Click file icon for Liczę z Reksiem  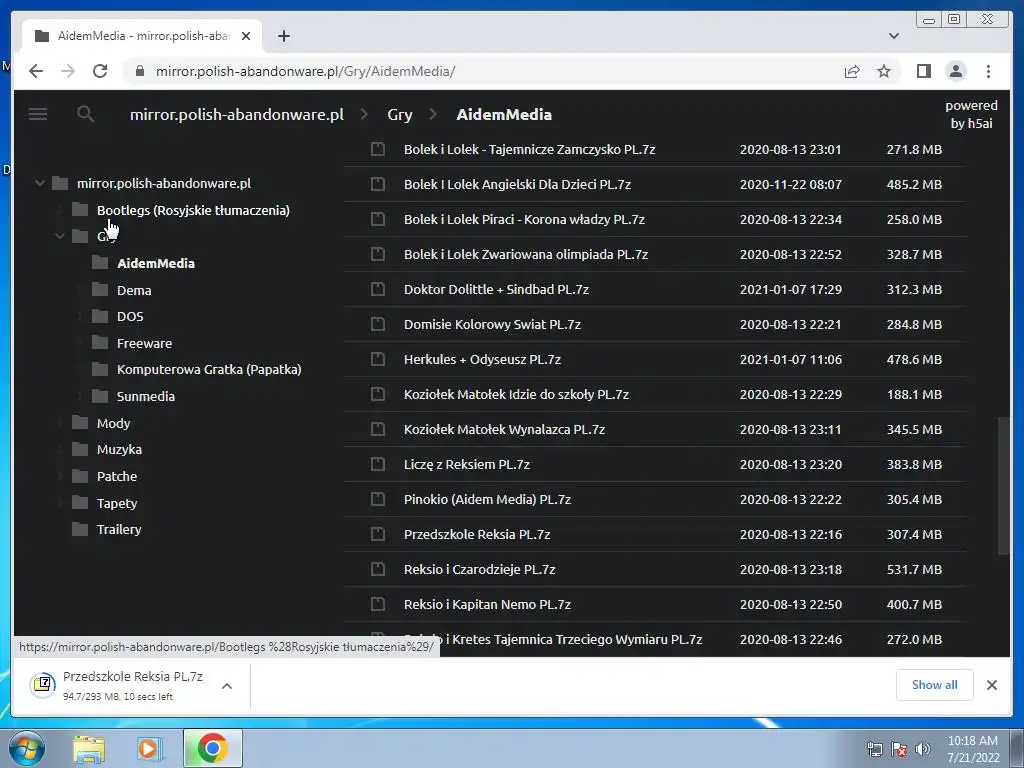[377, 464]
